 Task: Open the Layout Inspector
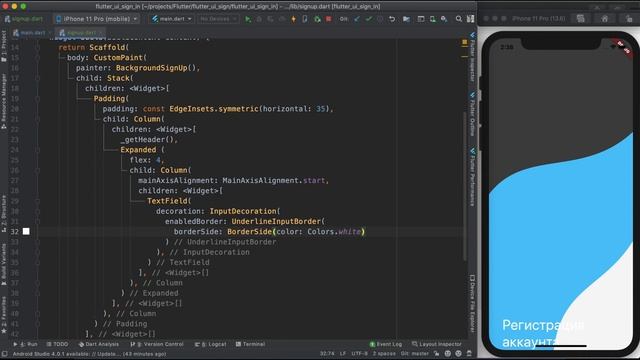[x=436, y=344]
